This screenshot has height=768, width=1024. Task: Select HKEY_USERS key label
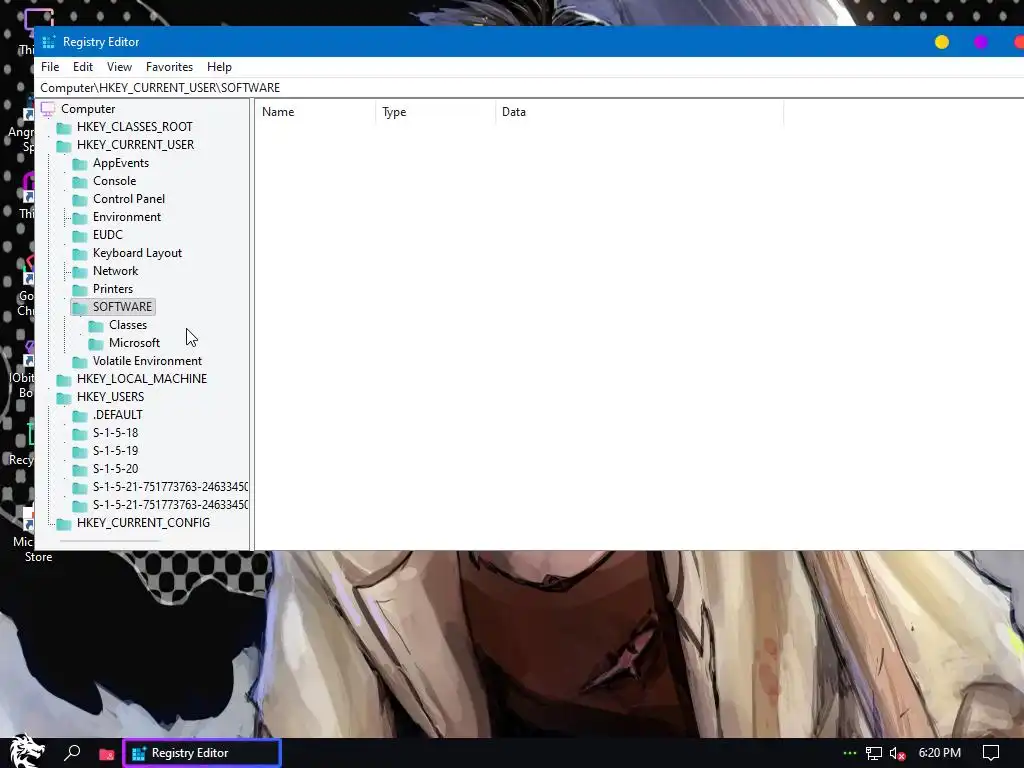click(110, 396)
